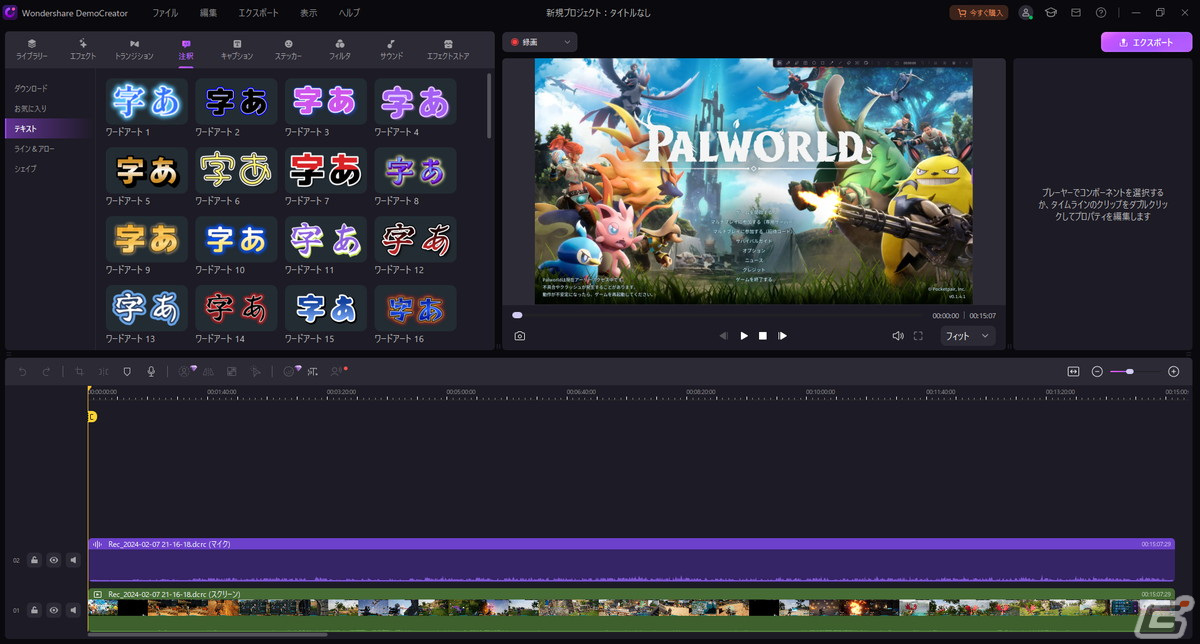
Task: Open the messages envelope icon
Action: pos(1076,13)
